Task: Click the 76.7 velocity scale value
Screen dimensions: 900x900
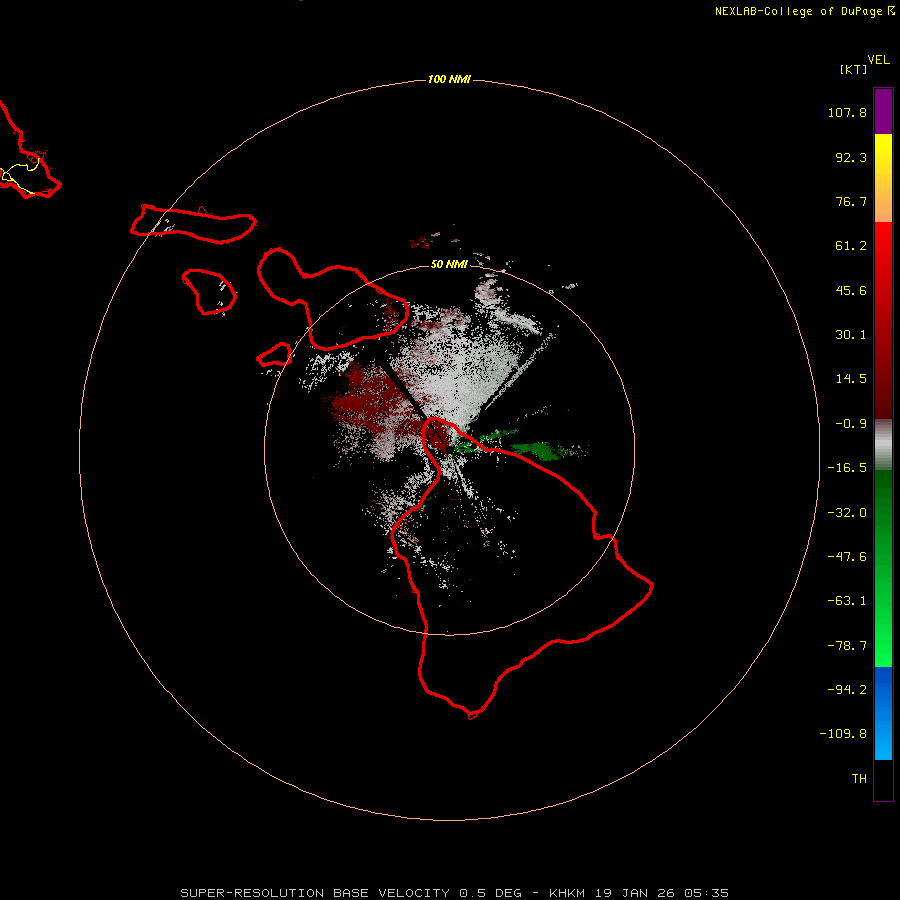Action: point(851,201)
